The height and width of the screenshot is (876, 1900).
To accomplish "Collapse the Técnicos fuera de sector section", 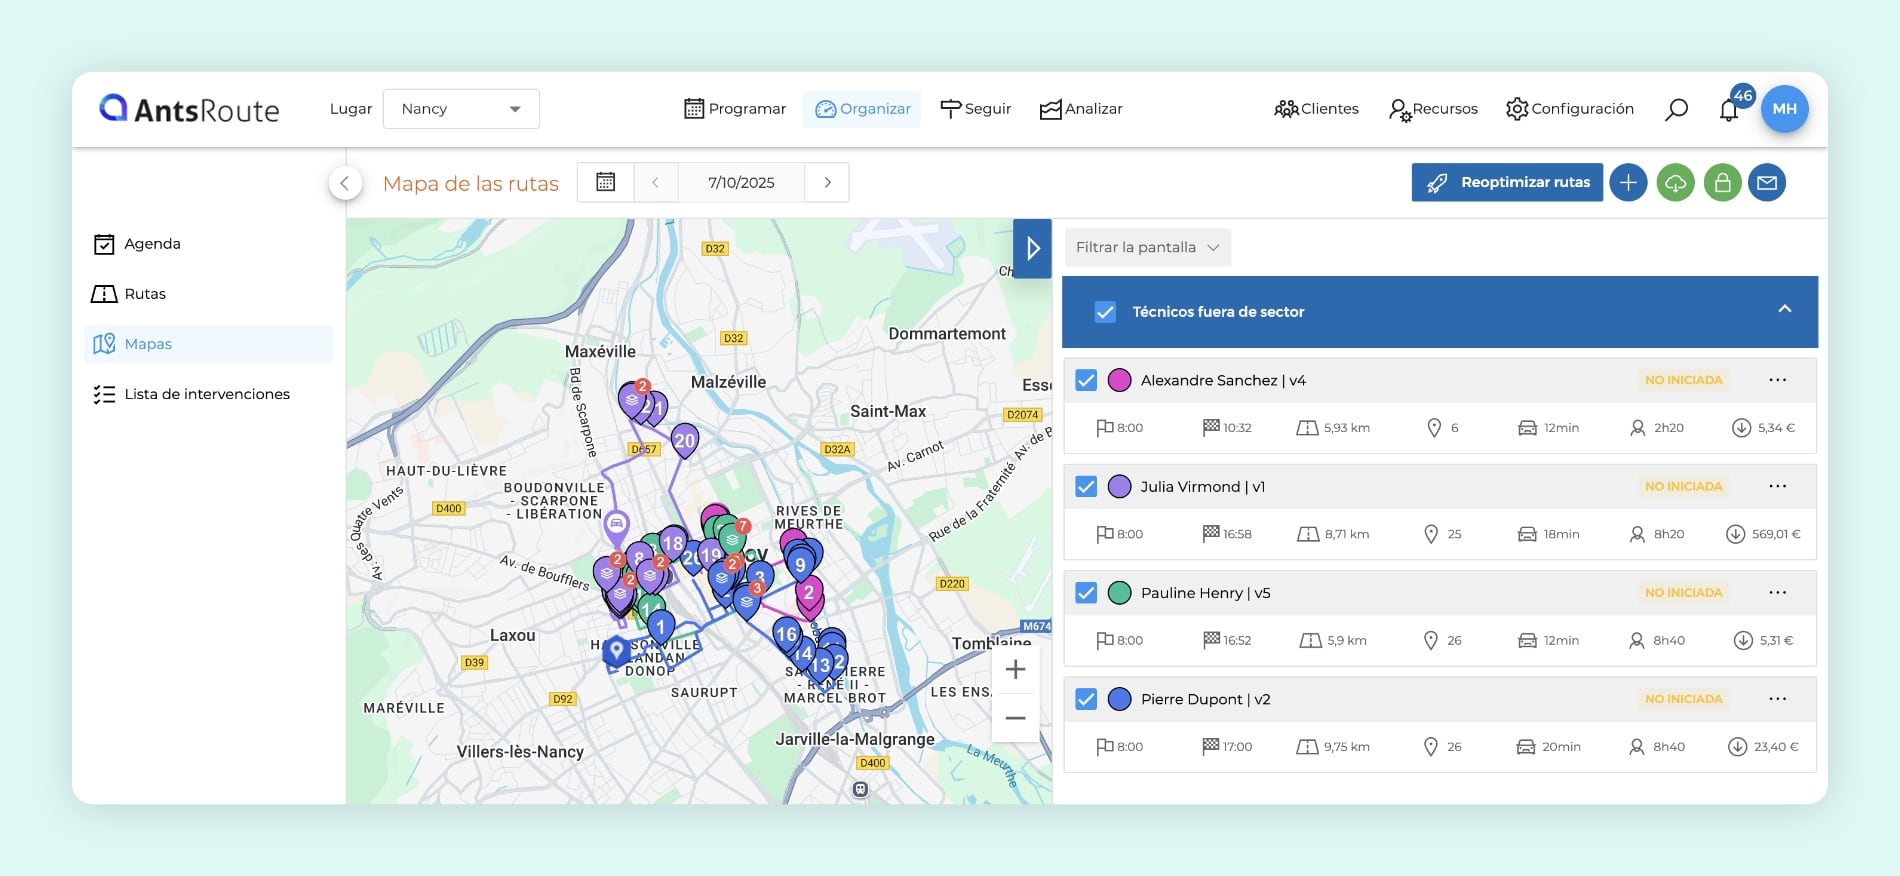I will pyautogui.click(x=1784, y=310).
